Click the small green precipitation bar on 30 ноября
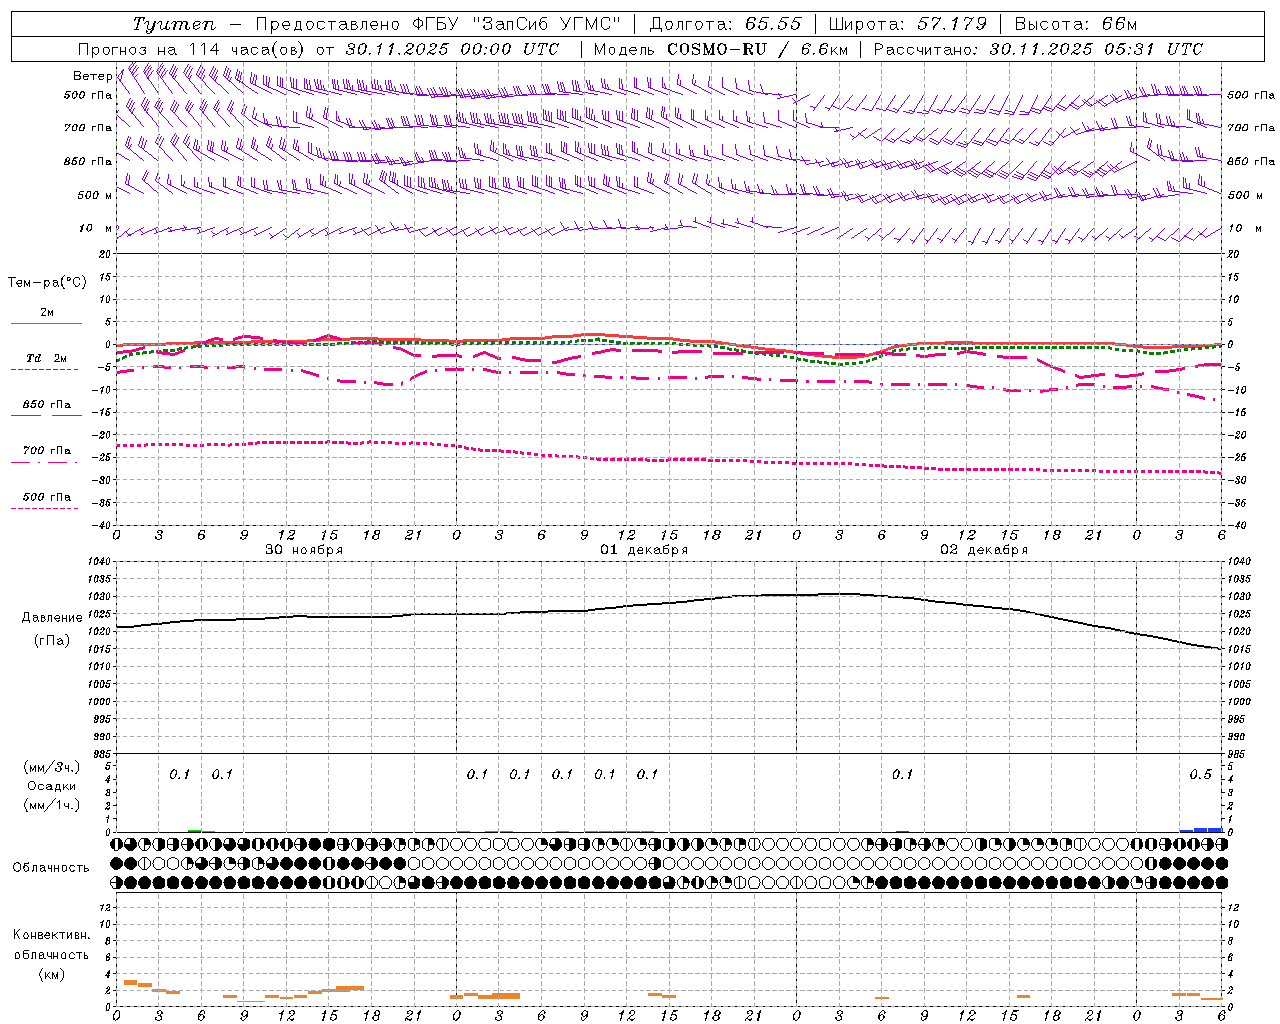This screenshot has height=1024, width=1280. pos(195,831)
